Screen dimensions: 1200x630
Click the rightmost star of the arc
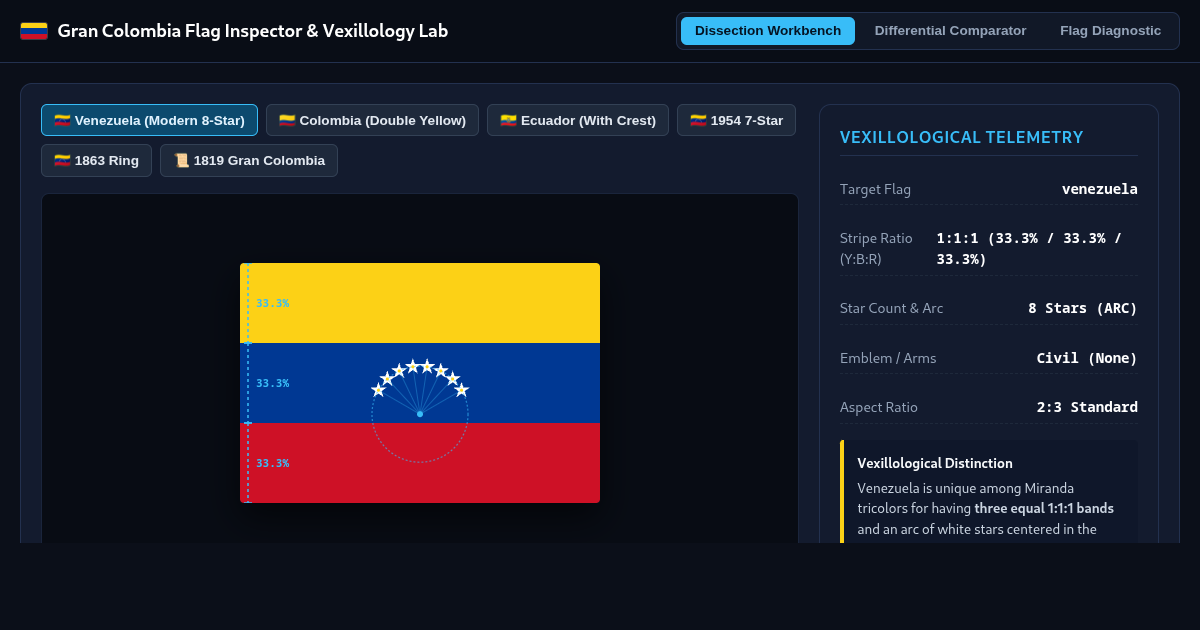462,390
